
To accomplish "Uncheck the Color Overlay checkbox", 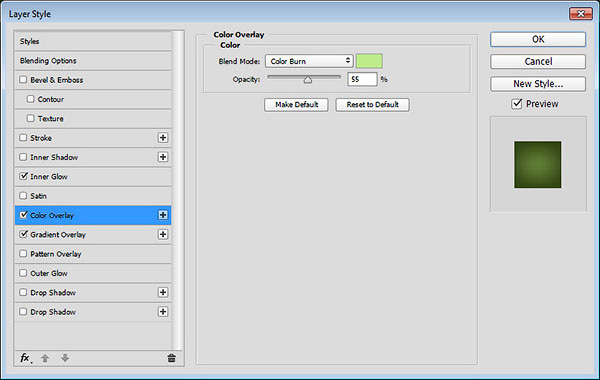I will coord(23,215).
